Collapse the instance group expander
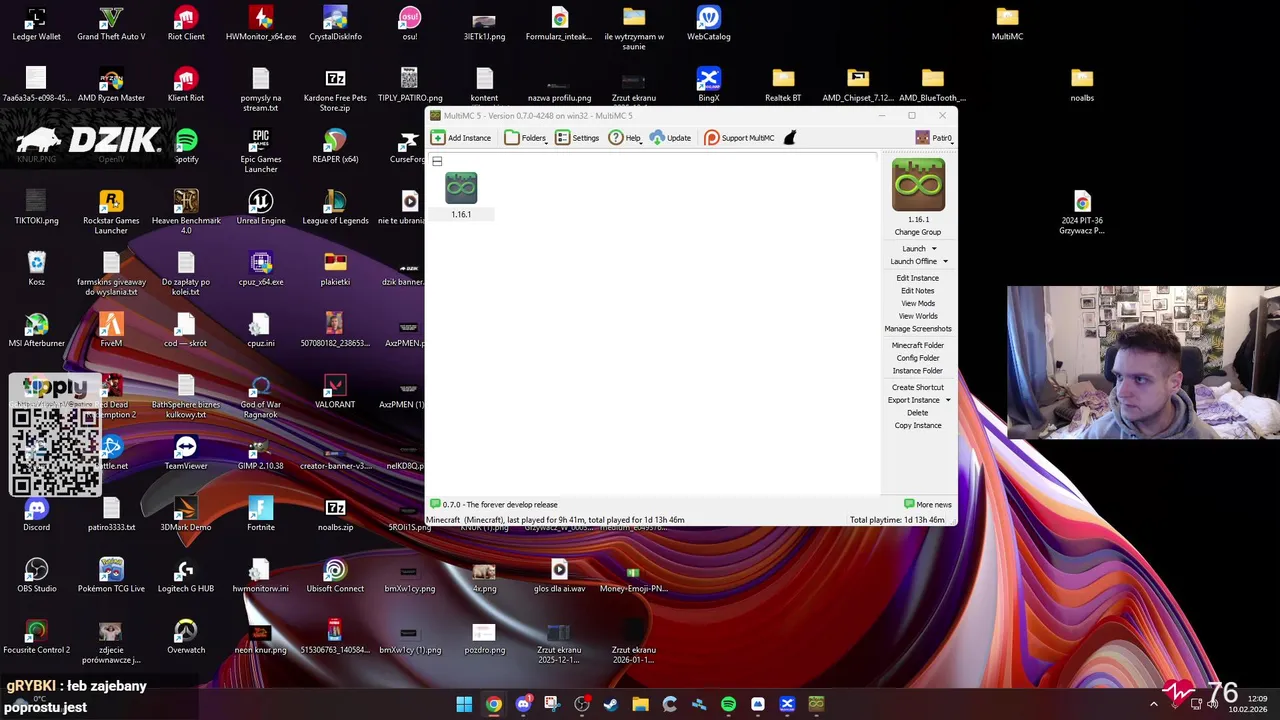 [x=437, y=161]
